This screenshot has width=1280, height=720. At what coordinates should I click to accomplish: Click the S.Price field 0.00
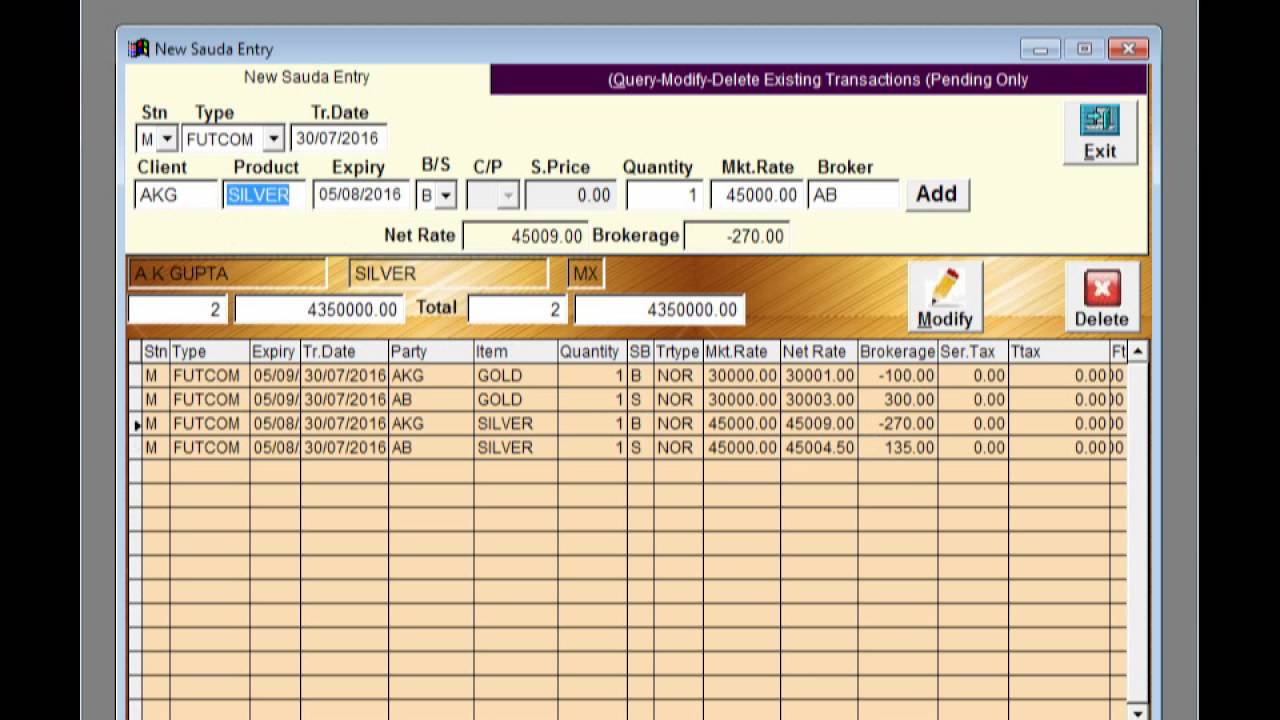tap(571, 195)
